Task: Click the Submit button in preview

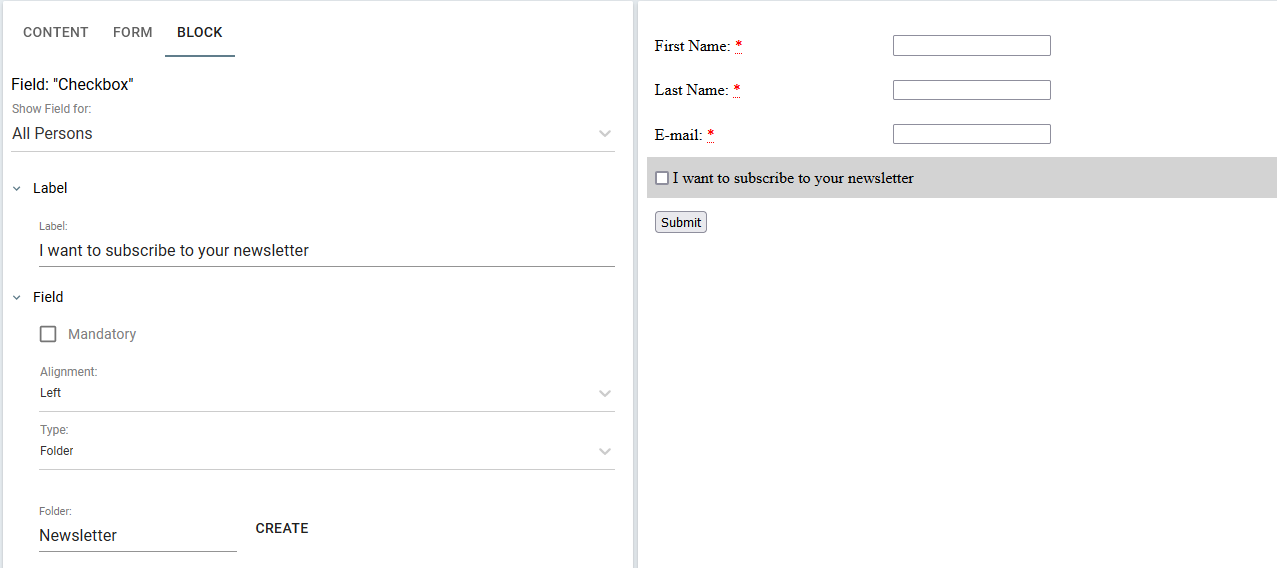Action: tap(681, 222)
